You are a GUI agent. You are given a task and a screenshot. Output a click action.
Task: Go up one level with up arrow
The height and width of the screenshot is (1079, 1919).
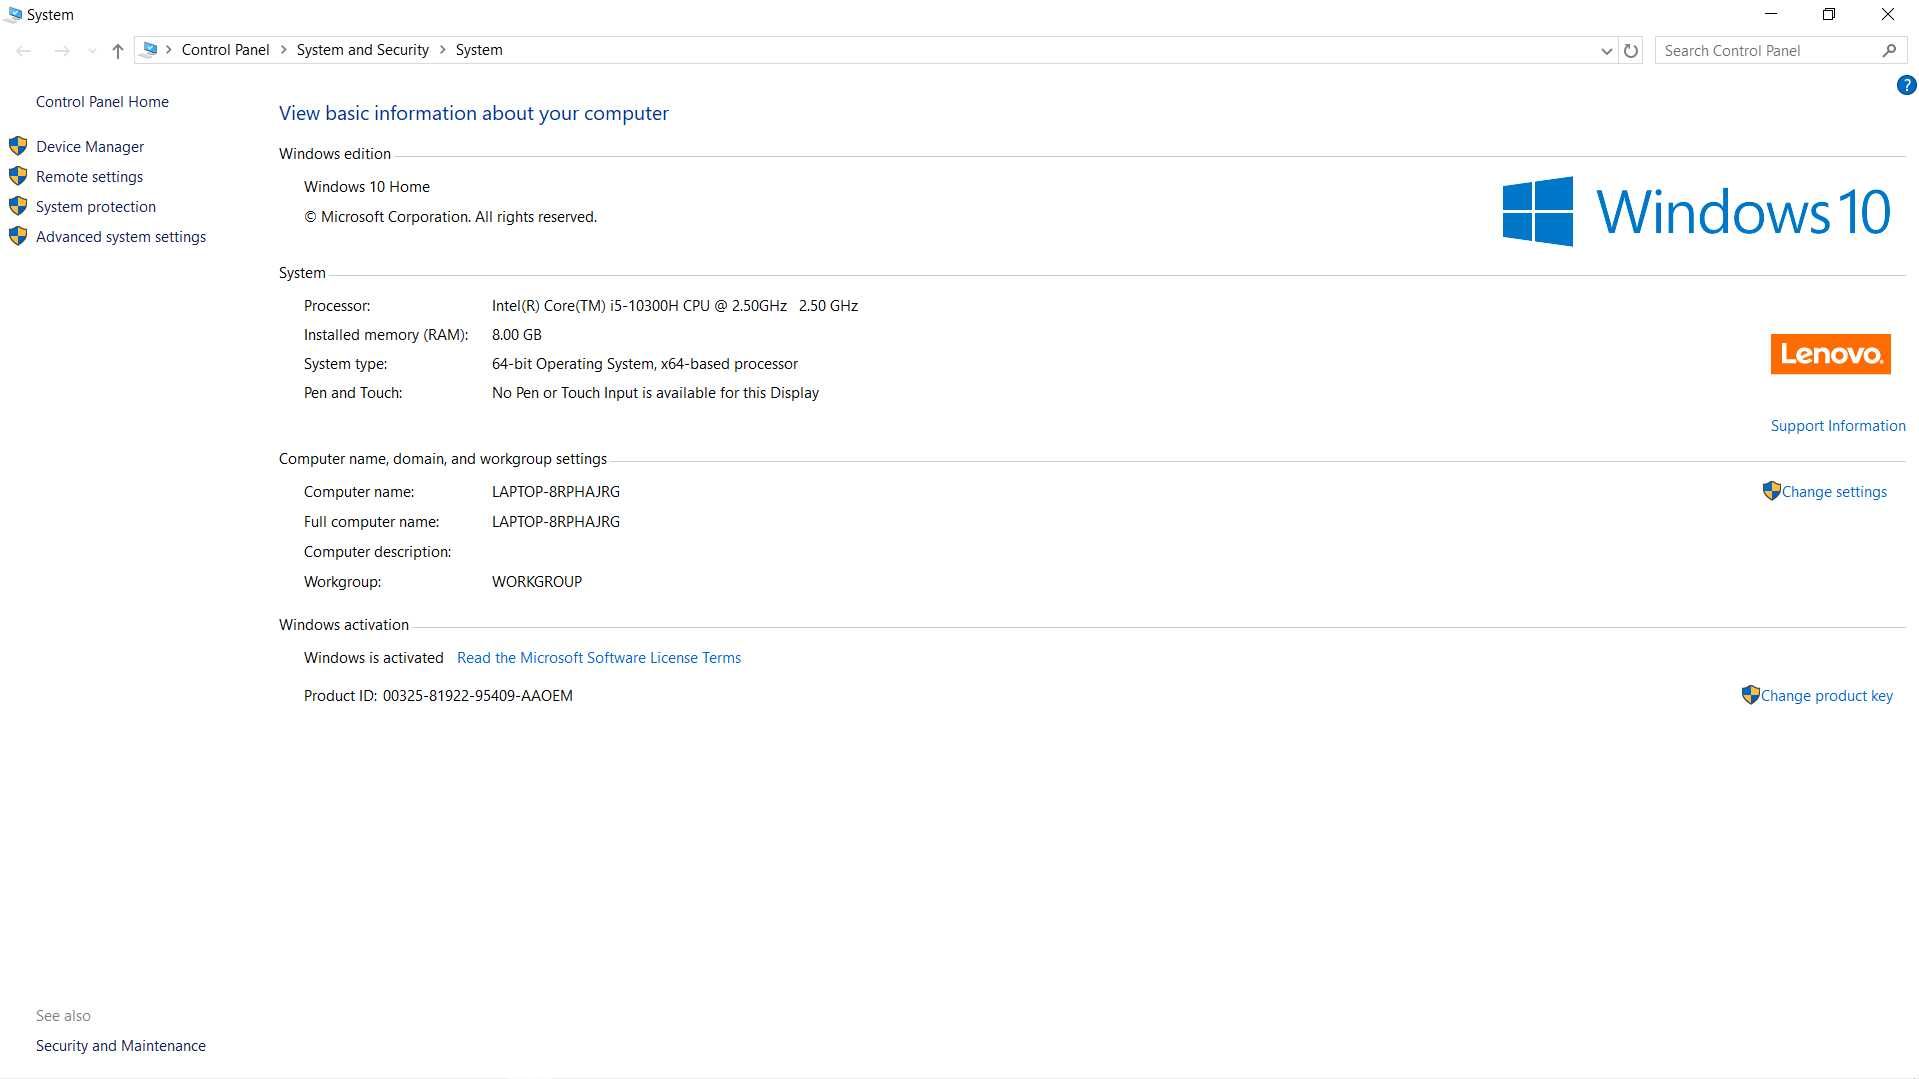118,51
